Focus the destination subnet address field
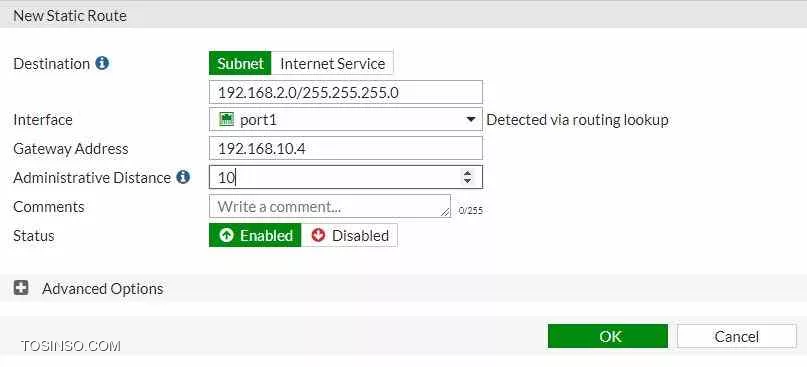Image resolution: width=807 pixels, height=367 pixels. [x=346, y=92]
